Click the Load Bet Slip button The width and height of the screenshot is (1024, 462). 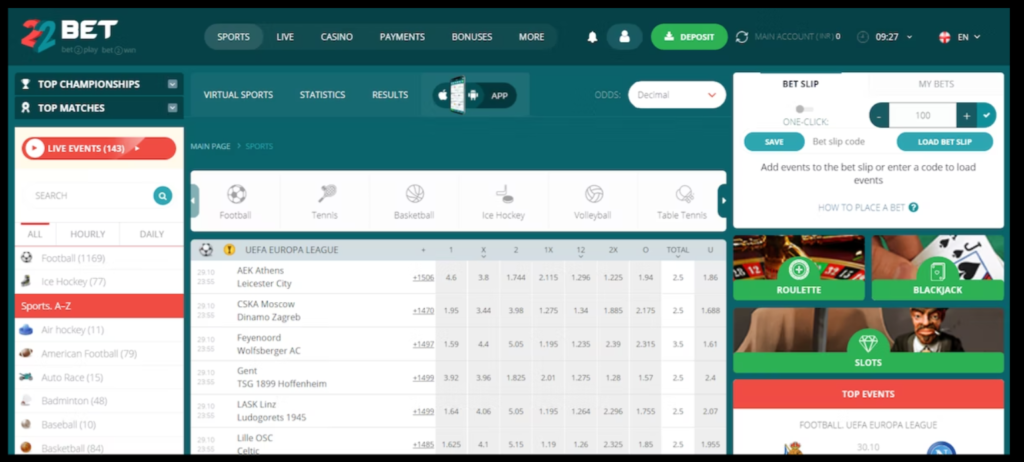pos(945,142)
